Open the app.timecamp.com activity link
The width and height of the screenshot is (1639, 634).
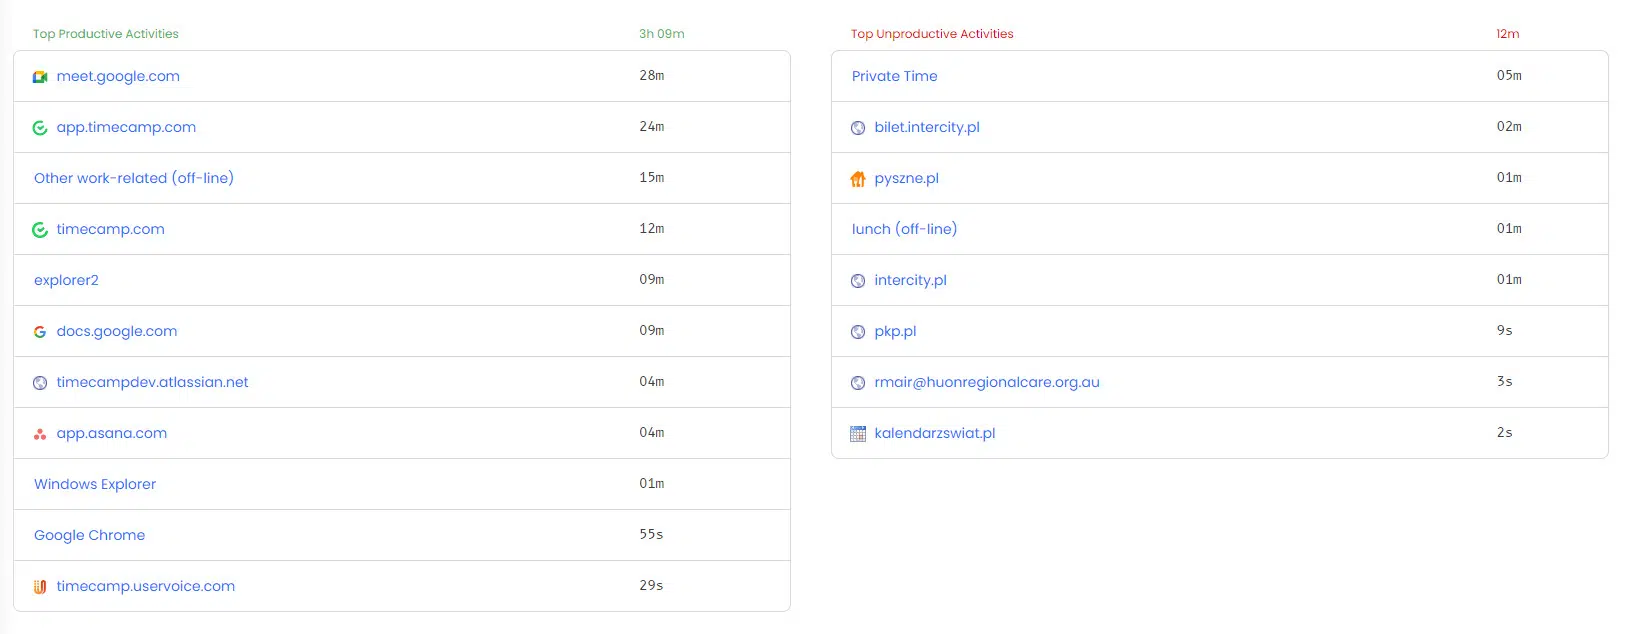(126, 127)
